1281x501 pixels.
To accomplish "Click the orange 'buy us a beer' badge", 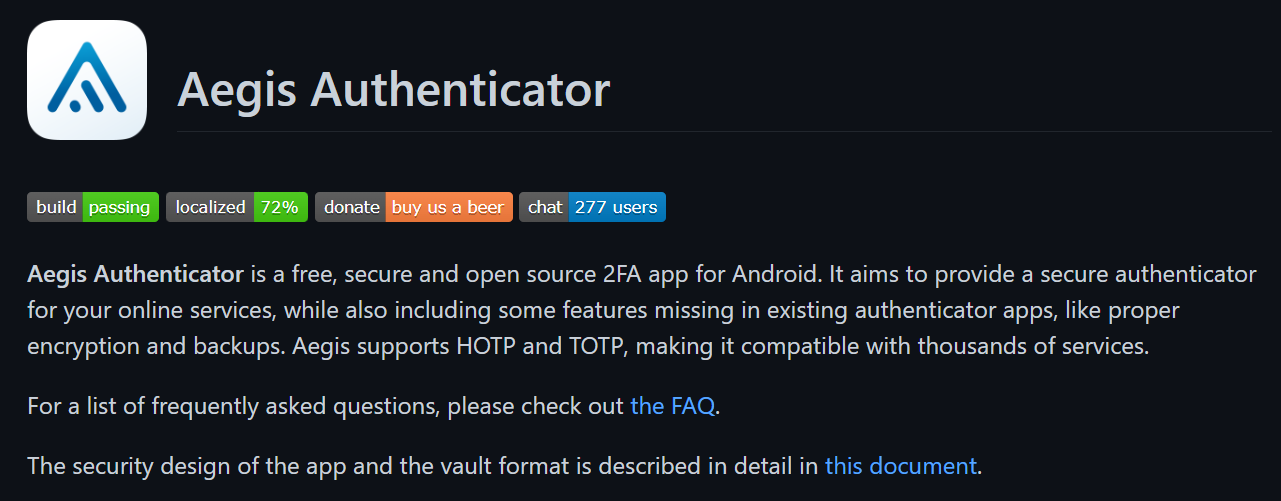I will click(x=448, y=207).
